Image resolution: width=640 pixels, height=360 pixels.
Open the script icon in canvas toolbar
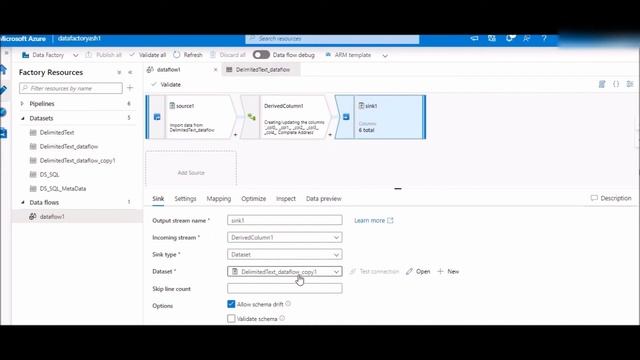[602, 84]
